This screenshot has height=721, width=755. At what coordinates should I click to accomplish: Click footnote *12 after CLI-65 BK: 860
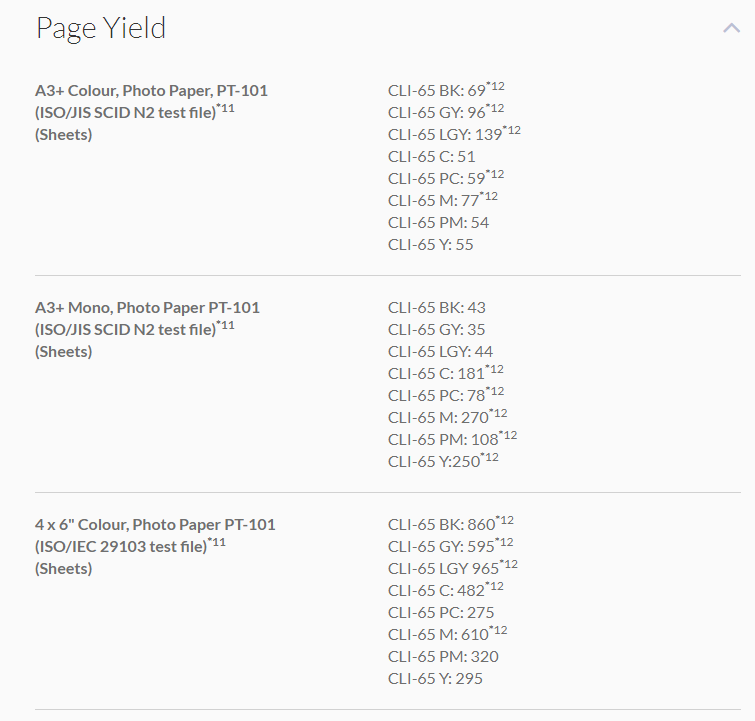(x=505, y=521)
